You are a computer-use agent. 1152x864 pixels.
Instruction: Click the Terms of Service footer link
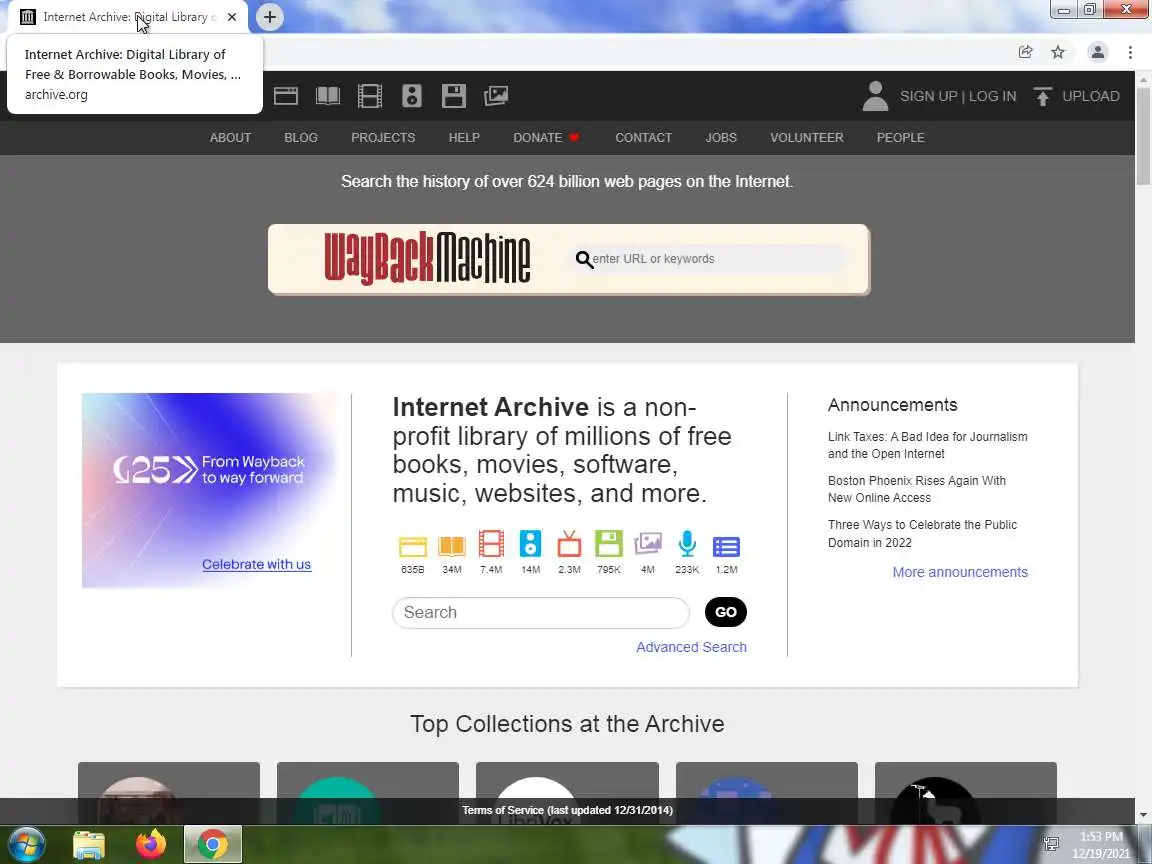(567, 810)
